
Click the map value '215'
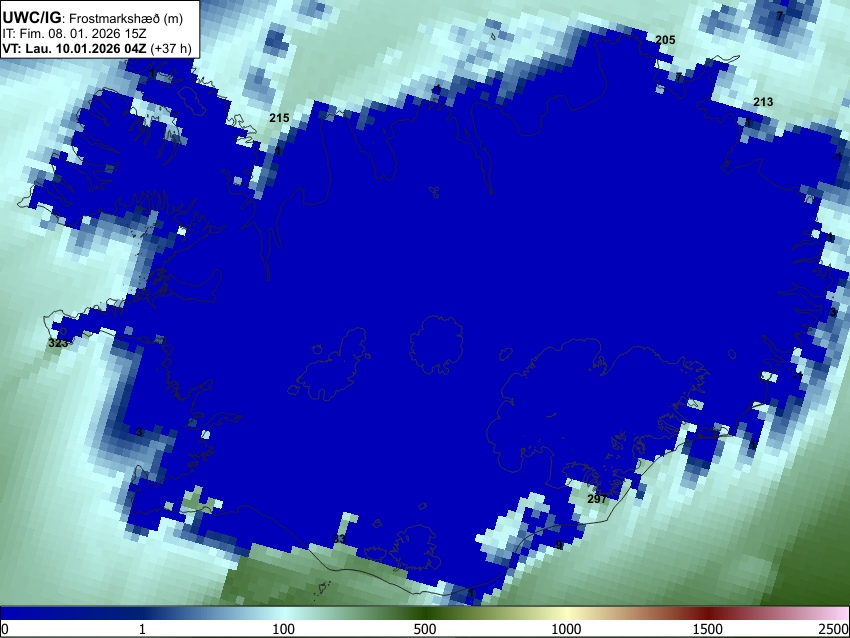click(x=279, y=118)
